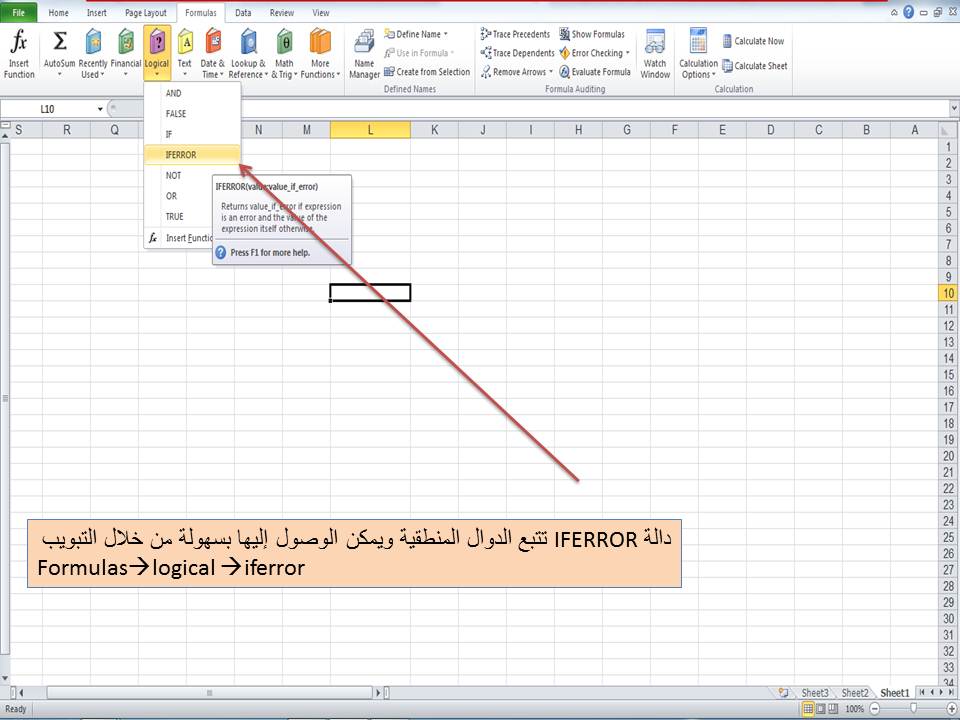The image size is (960, 720).
Task: Switch to the Home tab
Action: [x=58, y=12]
